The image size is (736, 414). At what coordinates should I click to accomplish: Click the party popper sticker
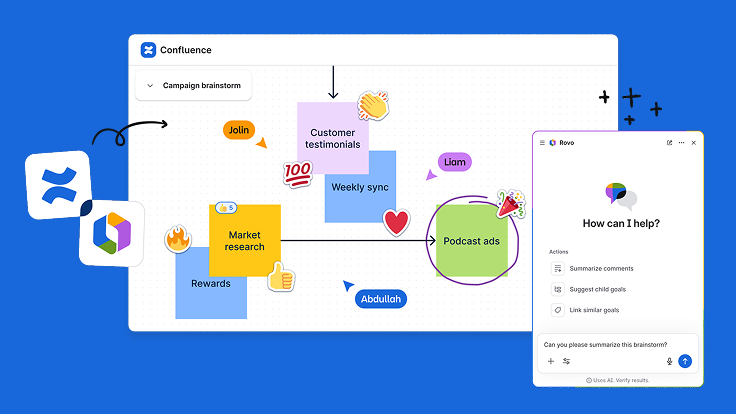point(511,204)
